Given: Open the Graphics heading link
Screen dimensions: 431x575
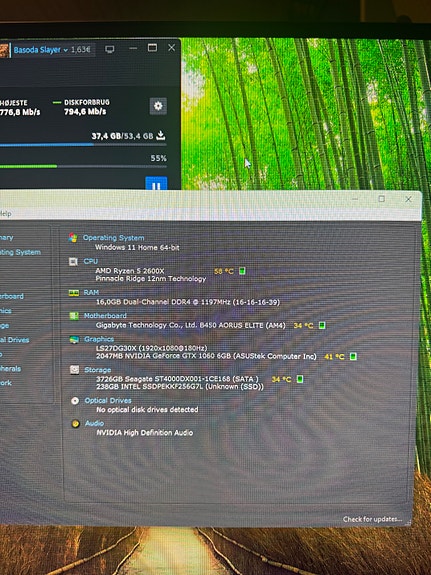Looking at the screenshot, I should tap(99, 339).
